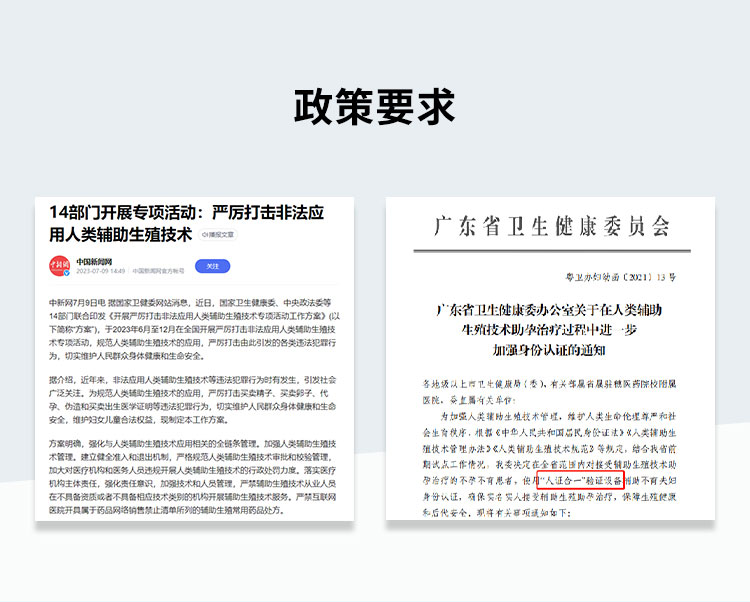Click the paragraph beginning with 据介绍，近年来
750x602 pixels.
(x=193, y=400)
